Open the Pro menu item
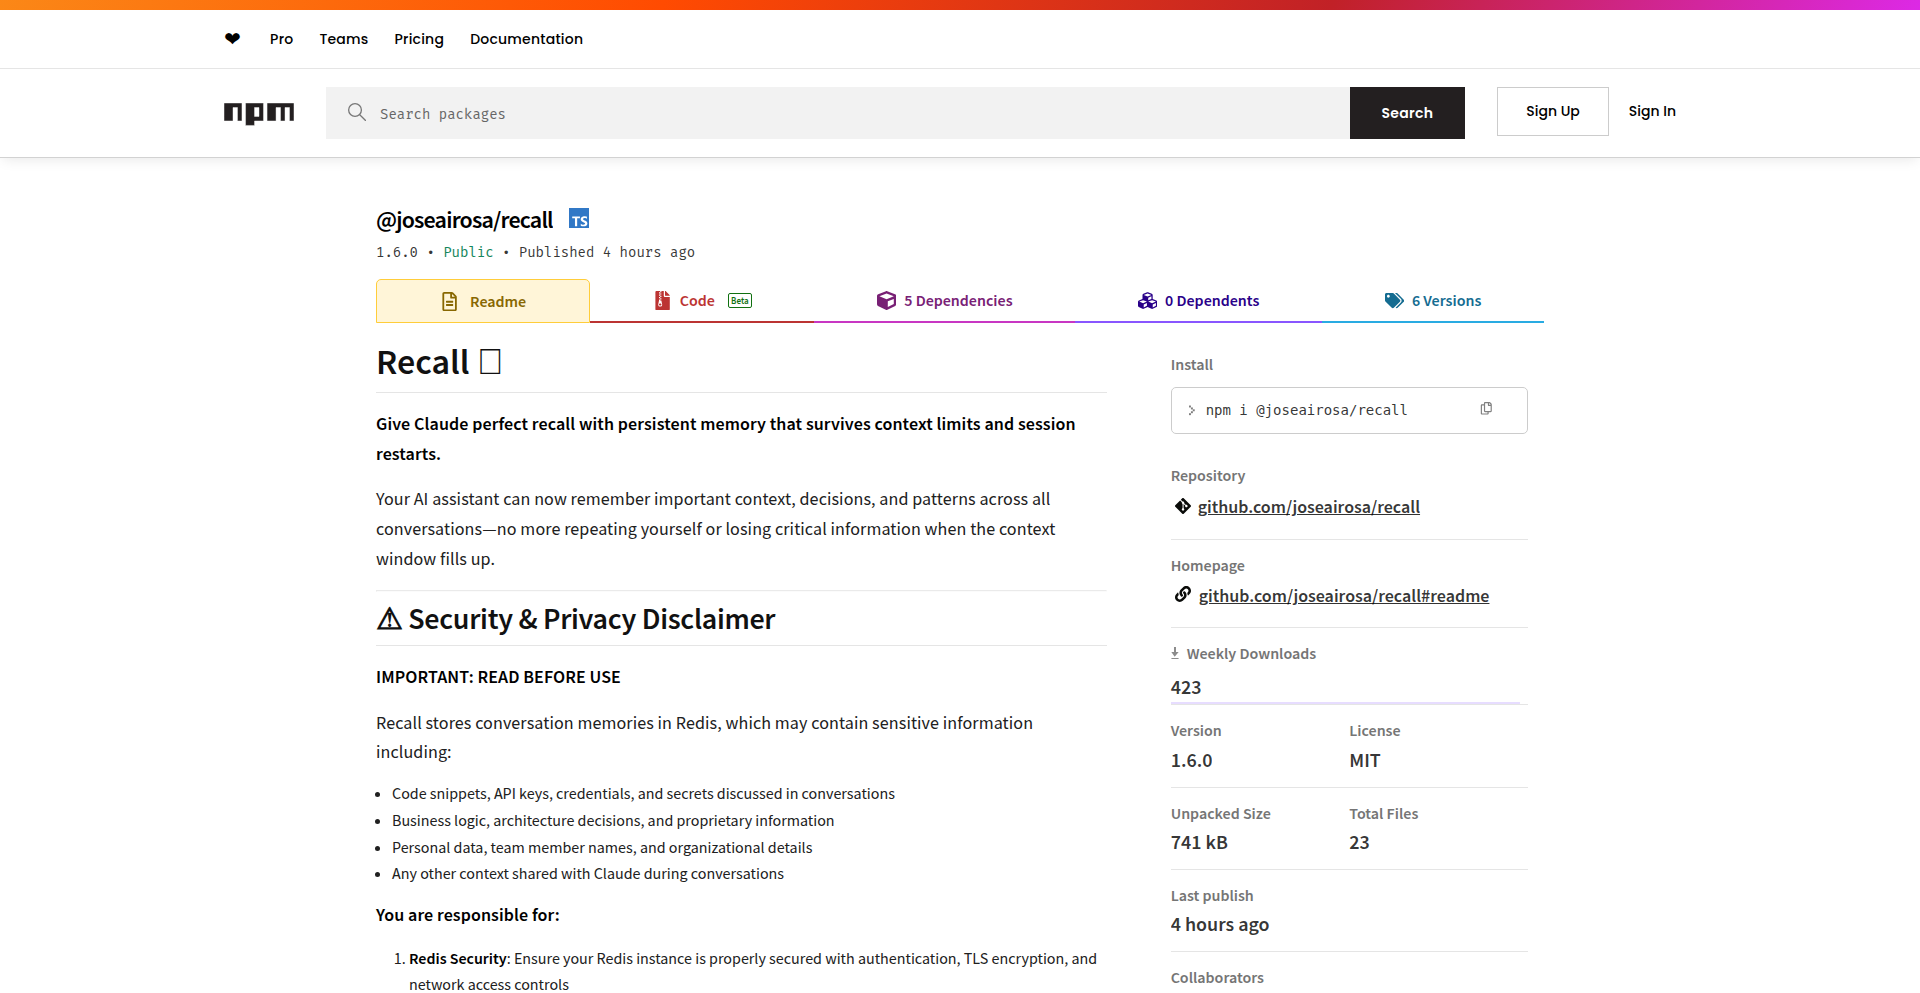This screenshot has height=993, width=1920. (281, 39)
